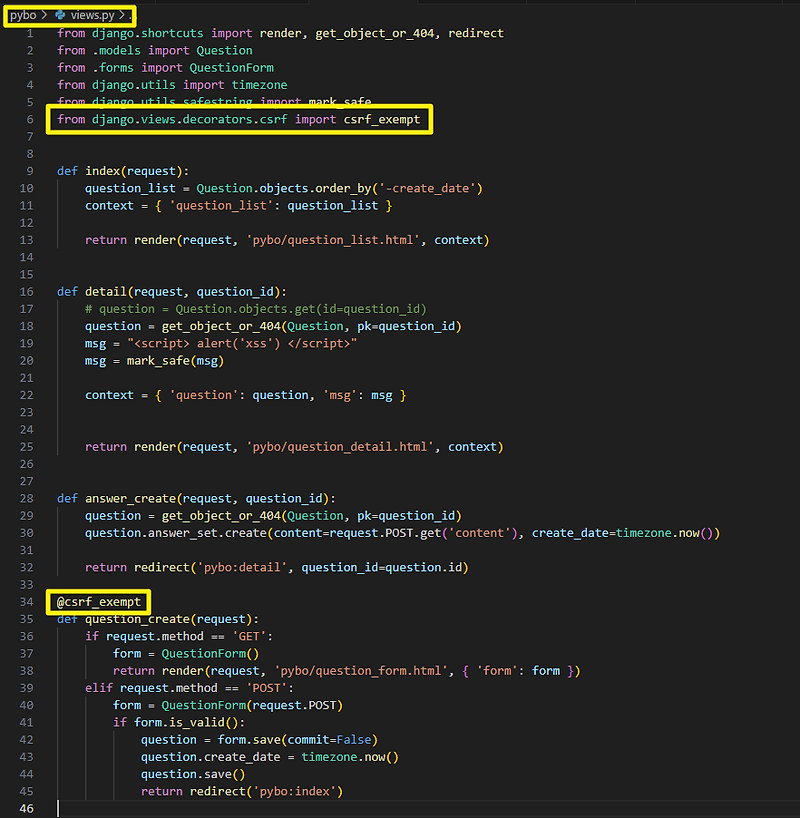Screen dimensions: 800x818
Task: Click the 'detail' function name on line 16
Action: [106, 292]
